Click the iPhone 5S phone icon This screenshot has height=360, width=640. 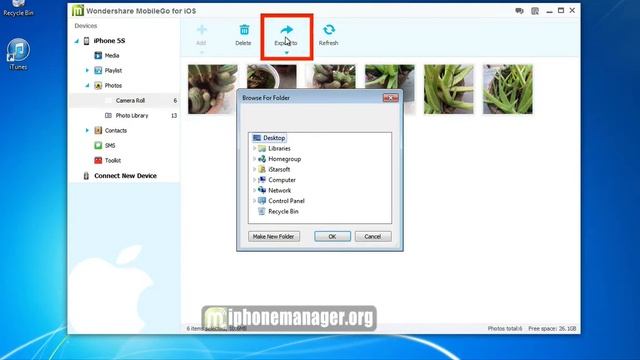pos(87,41)
